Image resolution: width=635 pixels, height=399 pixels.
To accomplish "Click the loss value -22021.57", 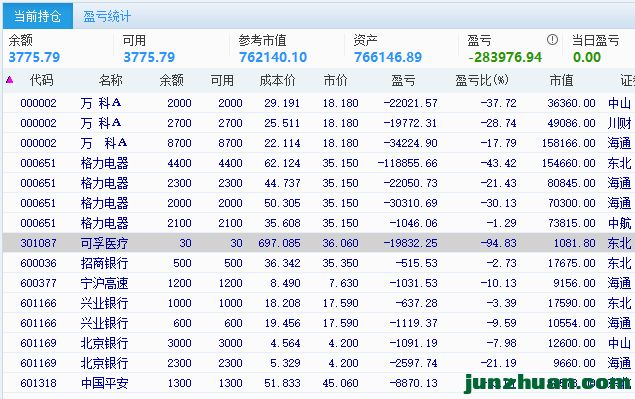I will click(410, 103).
